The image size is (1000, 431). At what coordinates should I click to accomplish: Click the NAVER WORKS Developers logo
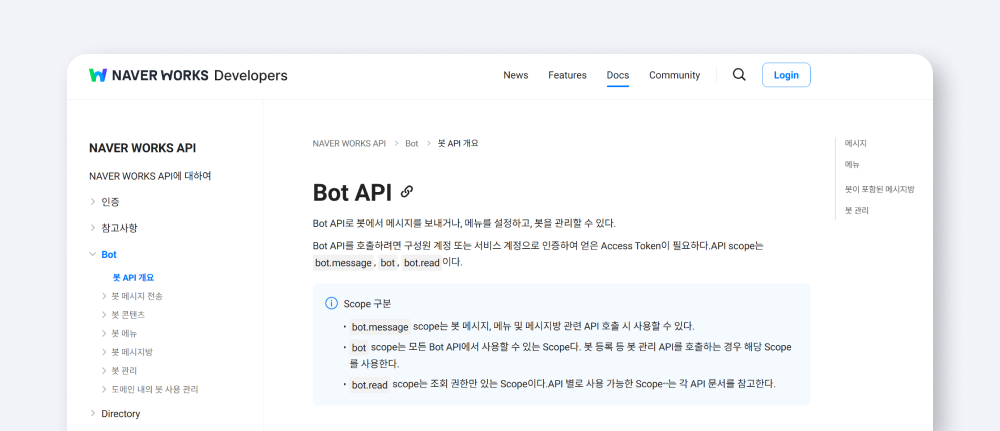(x=188, y=75)
